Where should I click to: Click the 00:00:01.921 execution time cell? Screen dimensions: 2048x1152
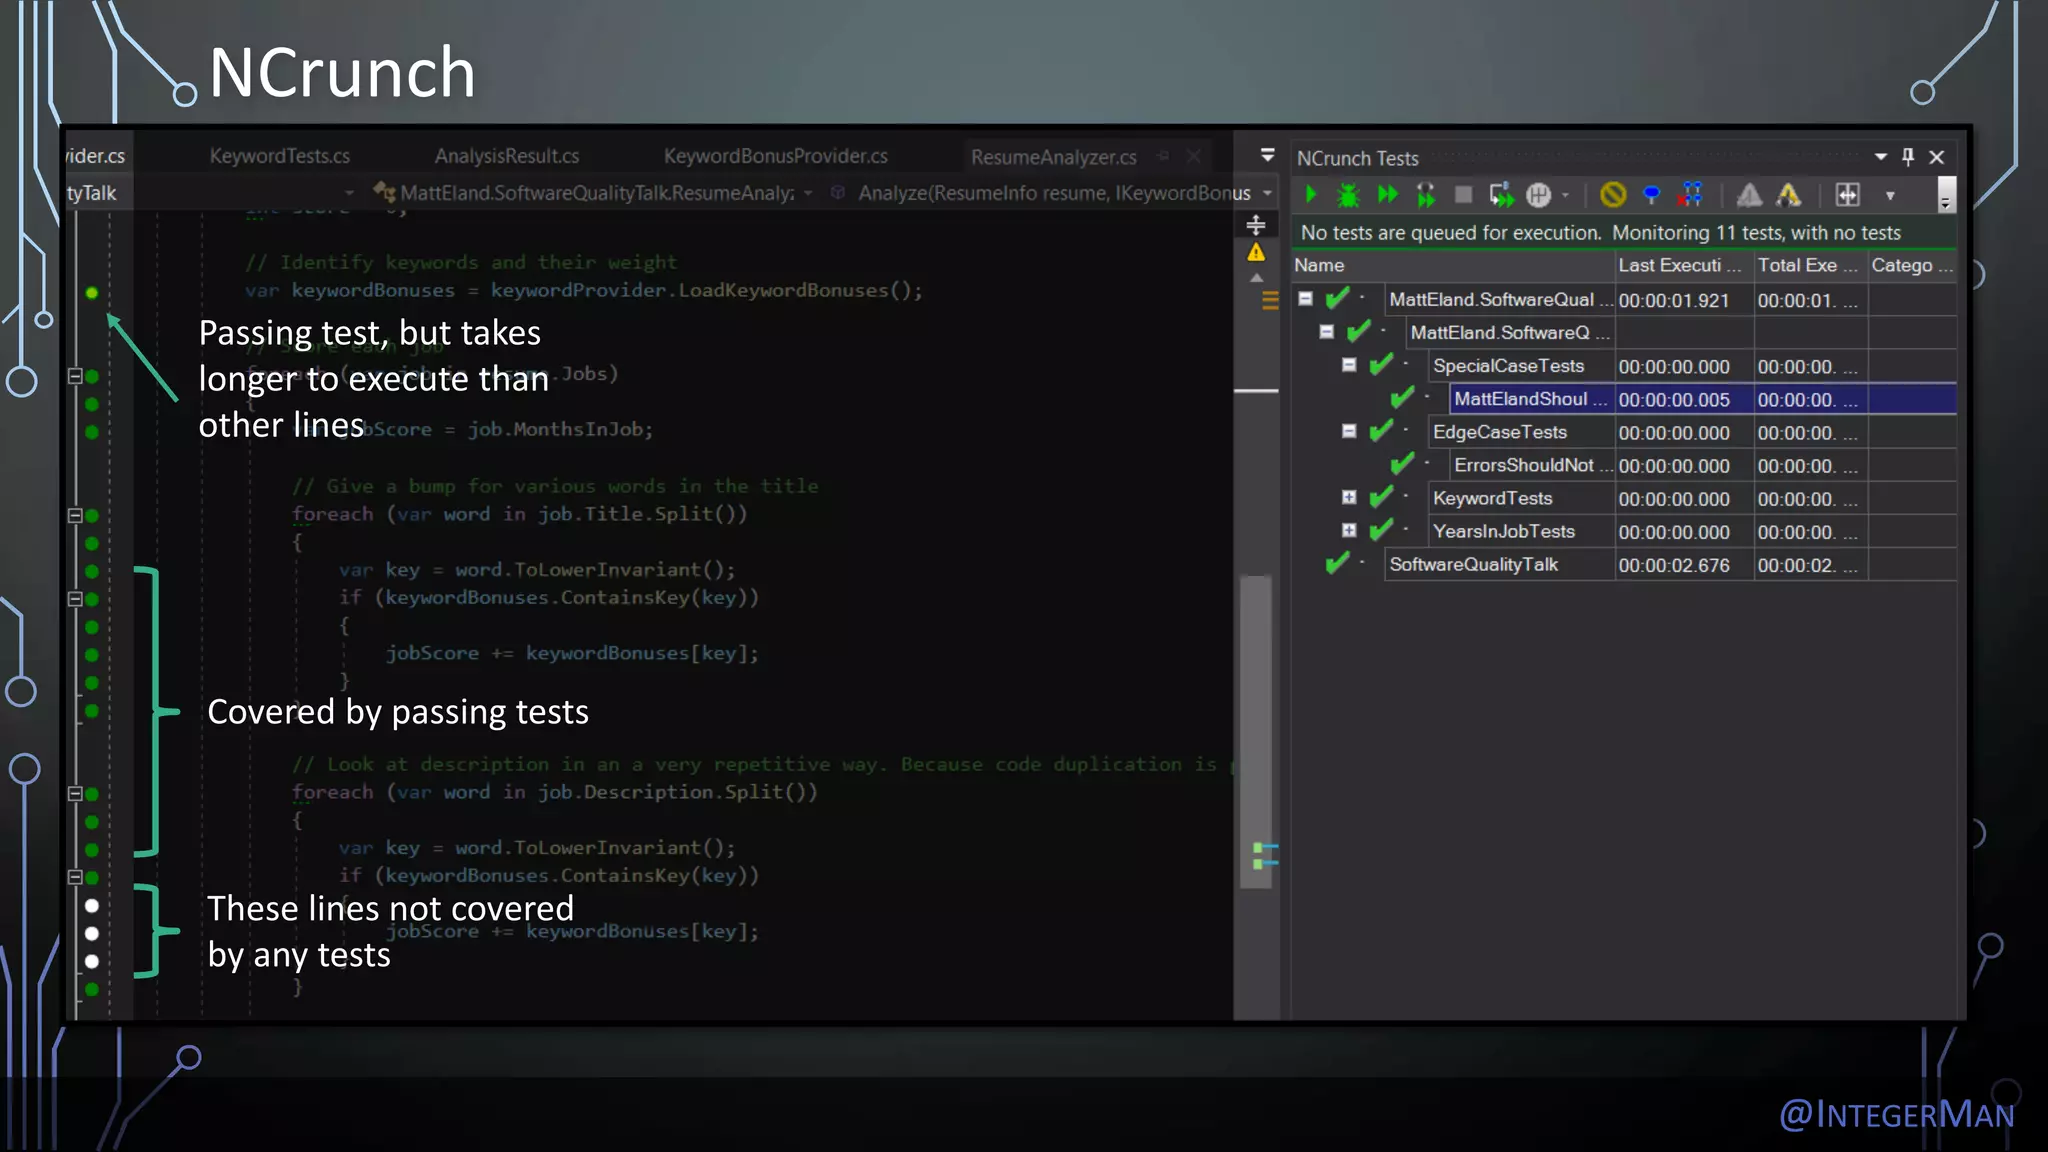[1684, 300]
